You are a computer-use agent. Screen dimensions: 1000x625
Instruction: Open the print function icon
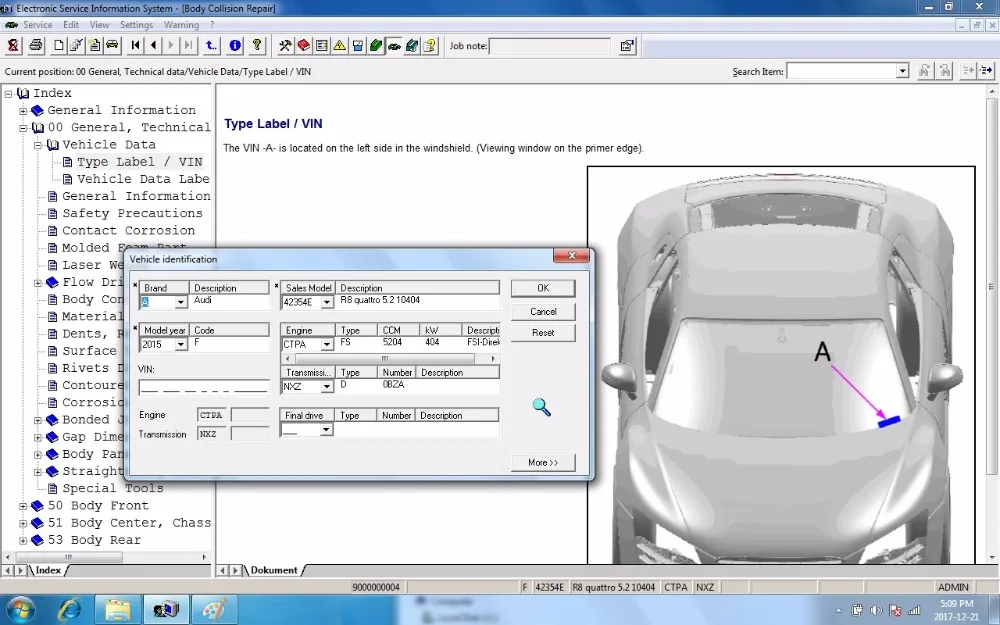tap(35, 45)
